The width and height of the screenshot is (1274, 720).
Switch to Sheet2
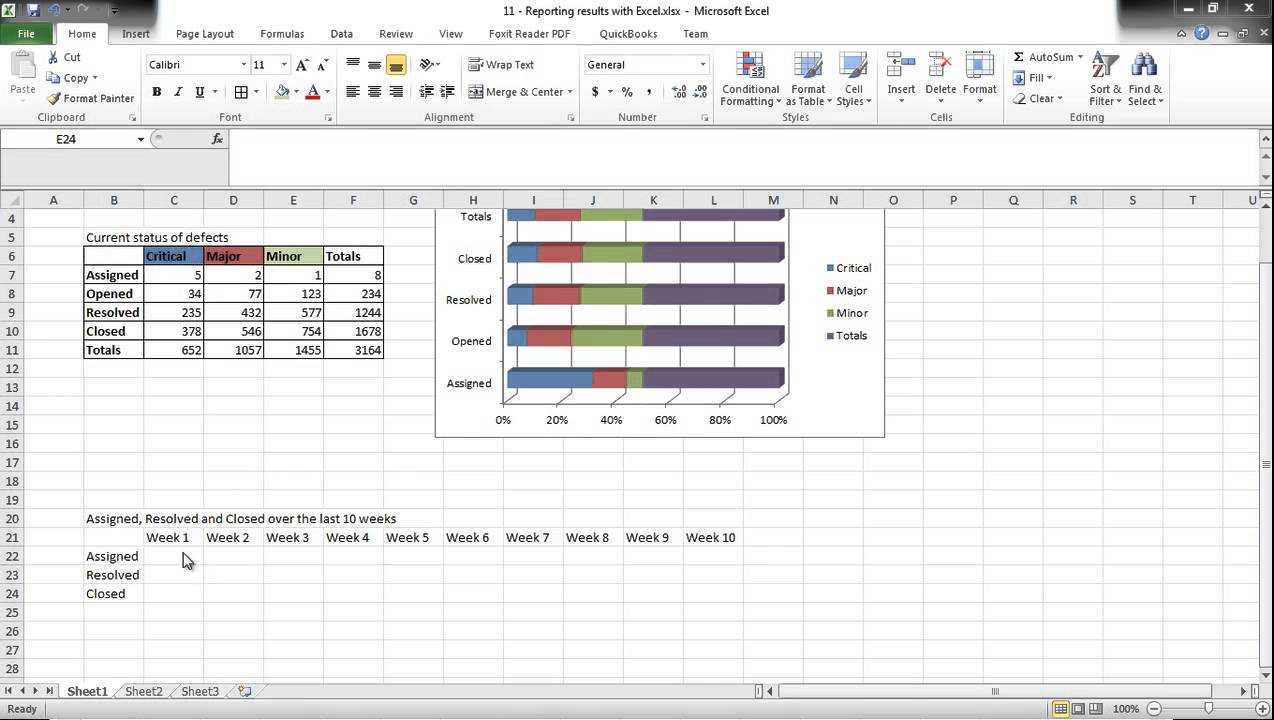142,691
